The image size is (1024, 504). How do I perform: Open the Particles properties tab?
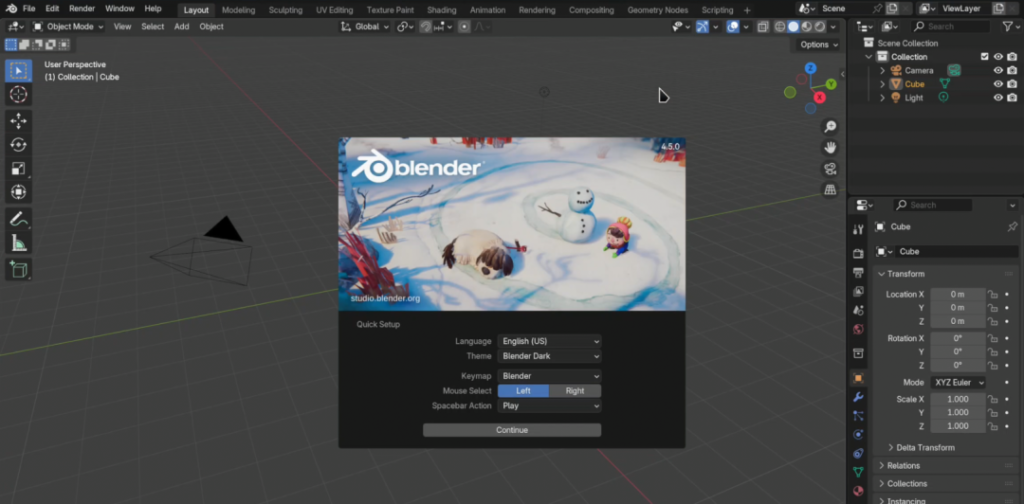pos(858,416)
